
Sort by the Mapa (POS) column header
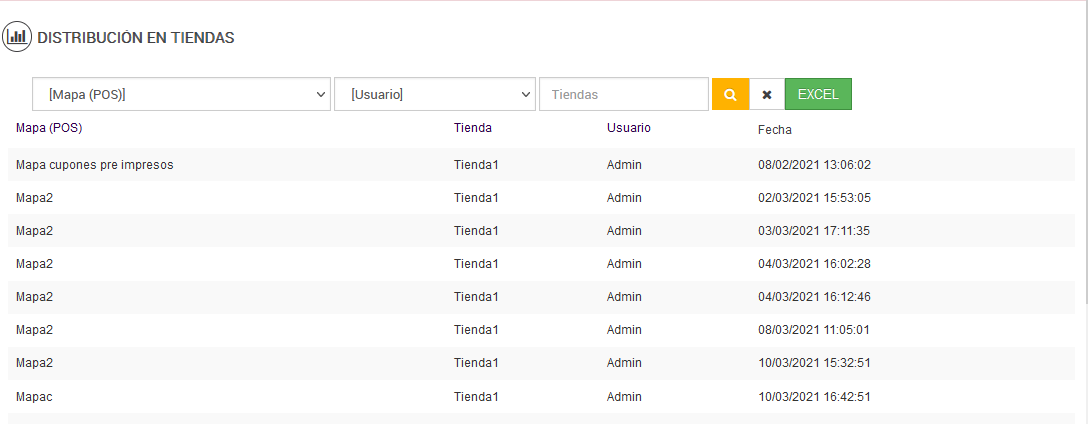[49, 128]
